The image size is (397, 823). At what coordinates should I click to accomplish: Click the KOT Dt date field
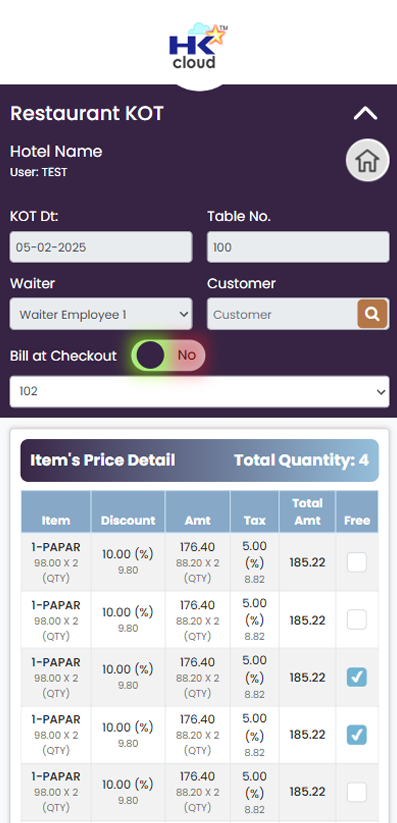tap(101, 247)
